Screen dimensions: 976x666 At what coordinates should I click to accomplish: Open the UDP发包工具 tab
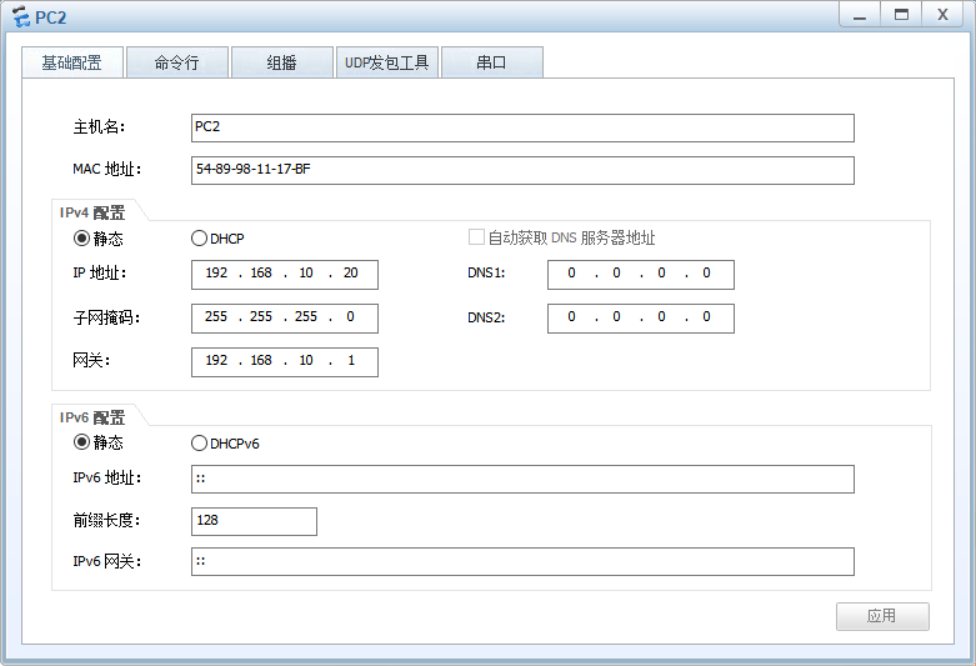[388, 62]
